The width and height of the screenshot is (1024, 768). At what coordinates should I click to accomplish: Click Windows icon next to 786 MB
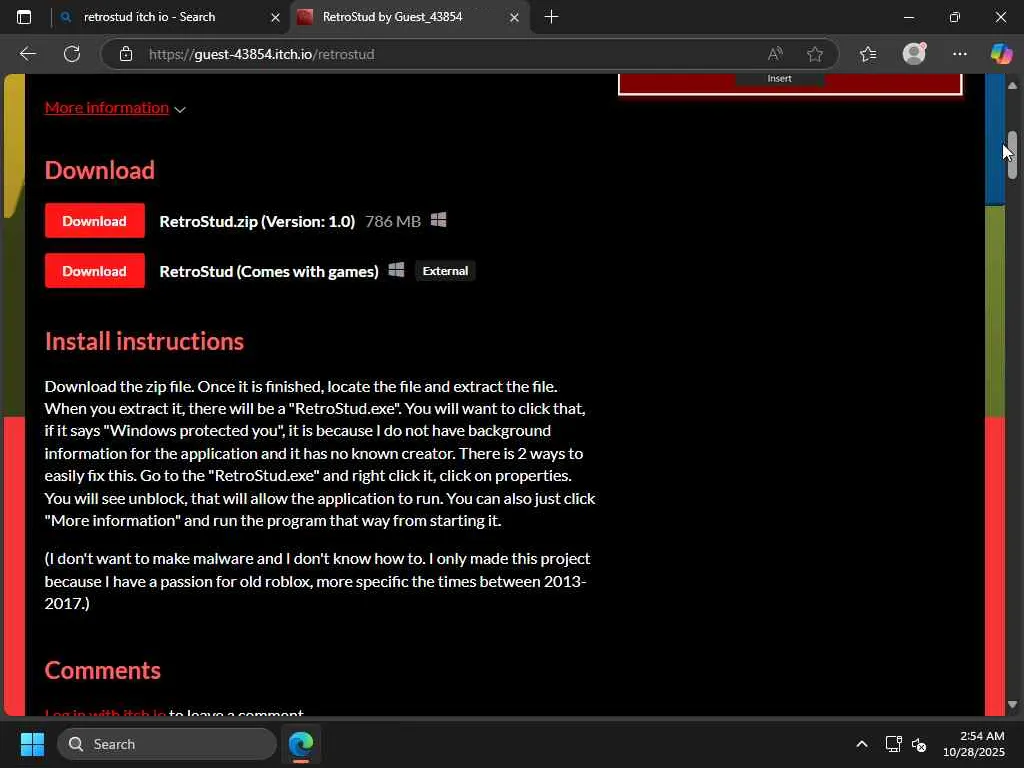pos(439,220)
